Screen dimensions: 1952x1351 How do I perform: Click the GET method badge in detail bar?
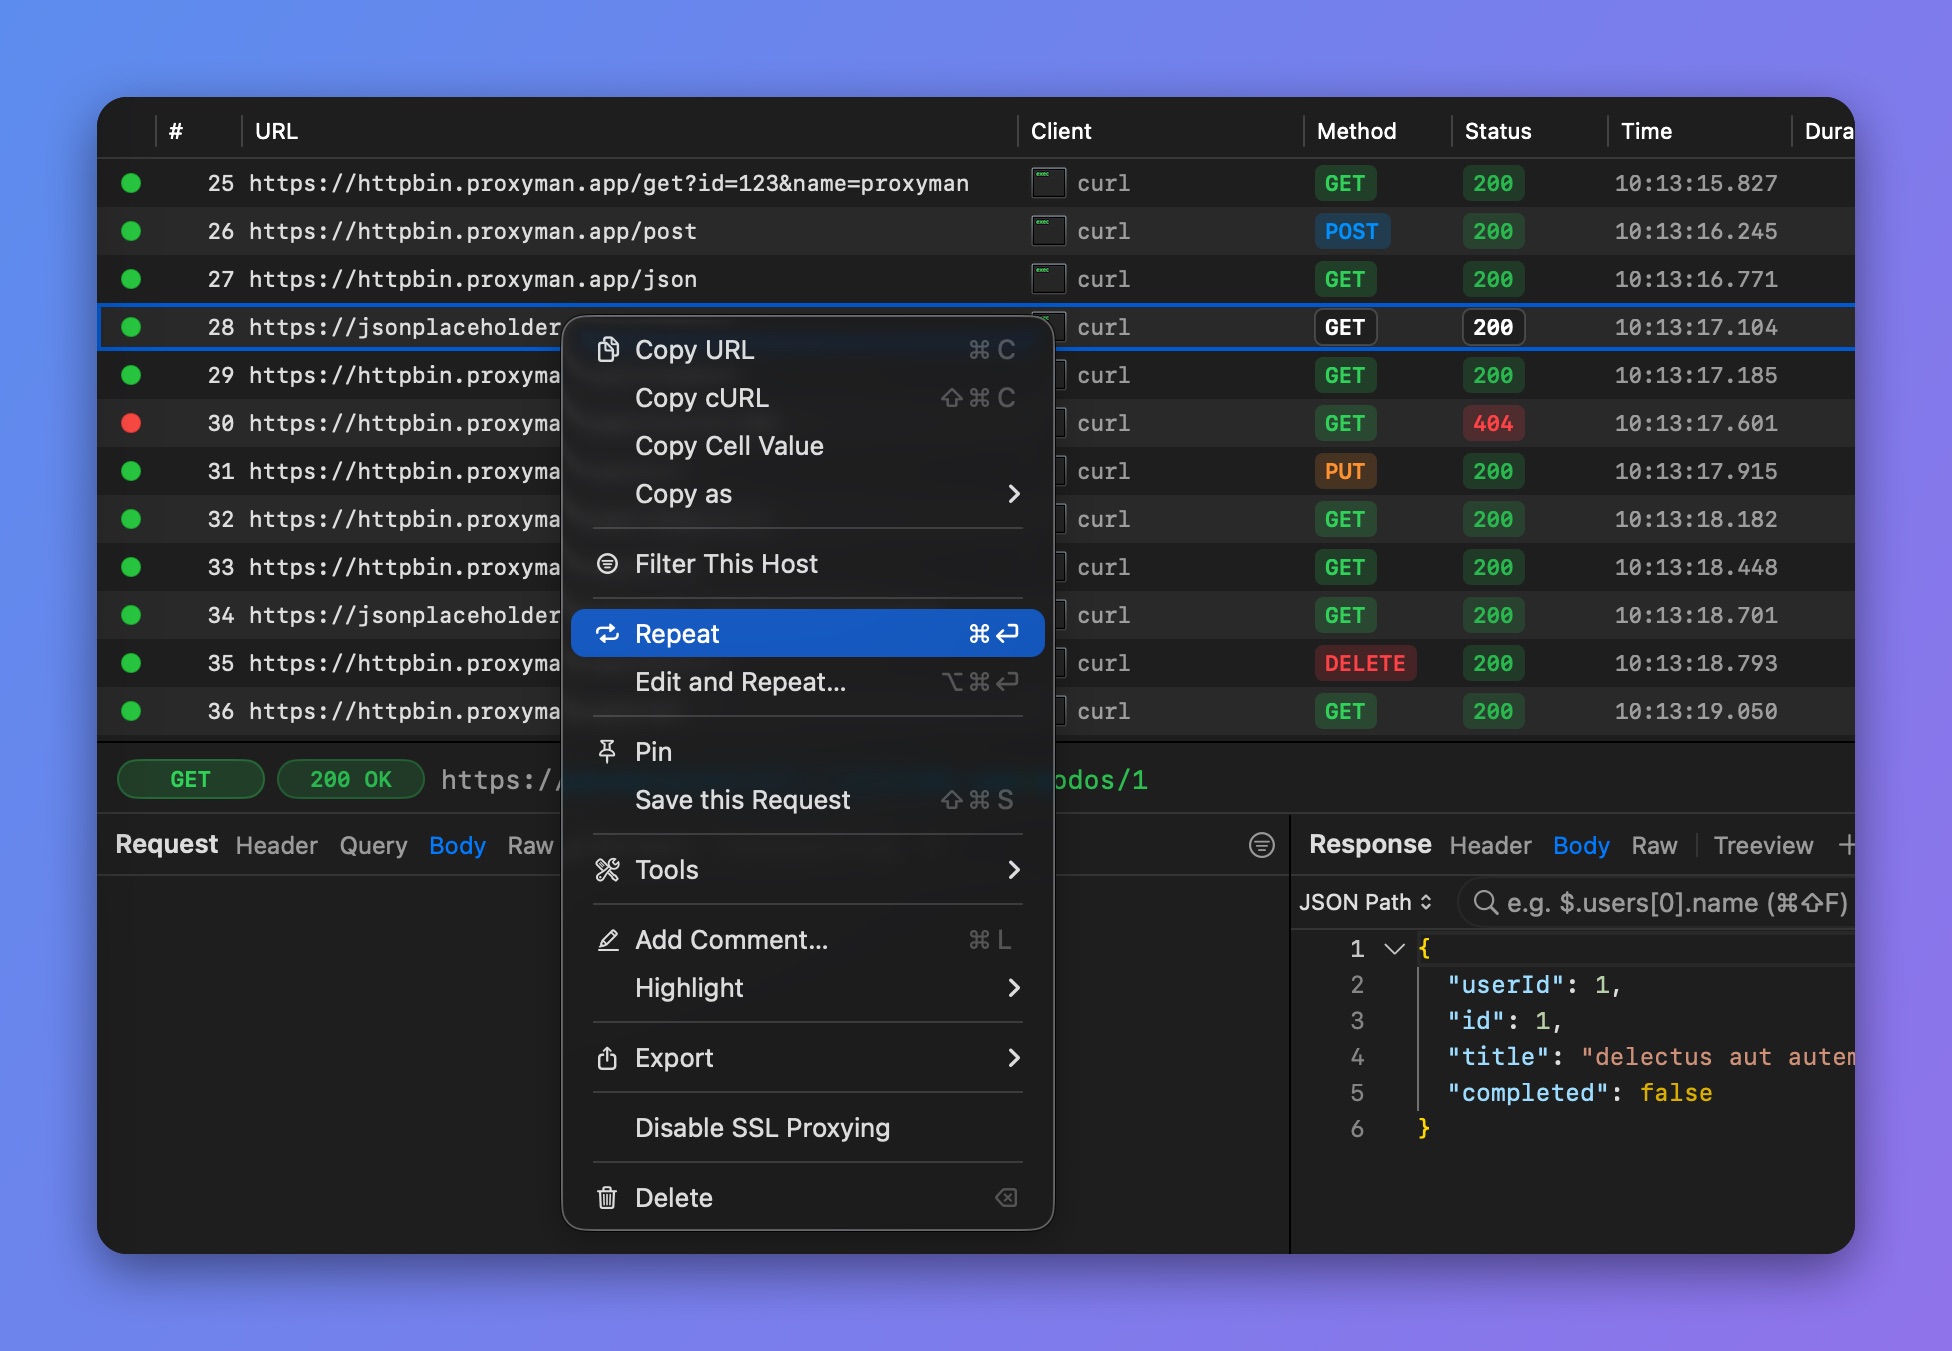(190, 780)
